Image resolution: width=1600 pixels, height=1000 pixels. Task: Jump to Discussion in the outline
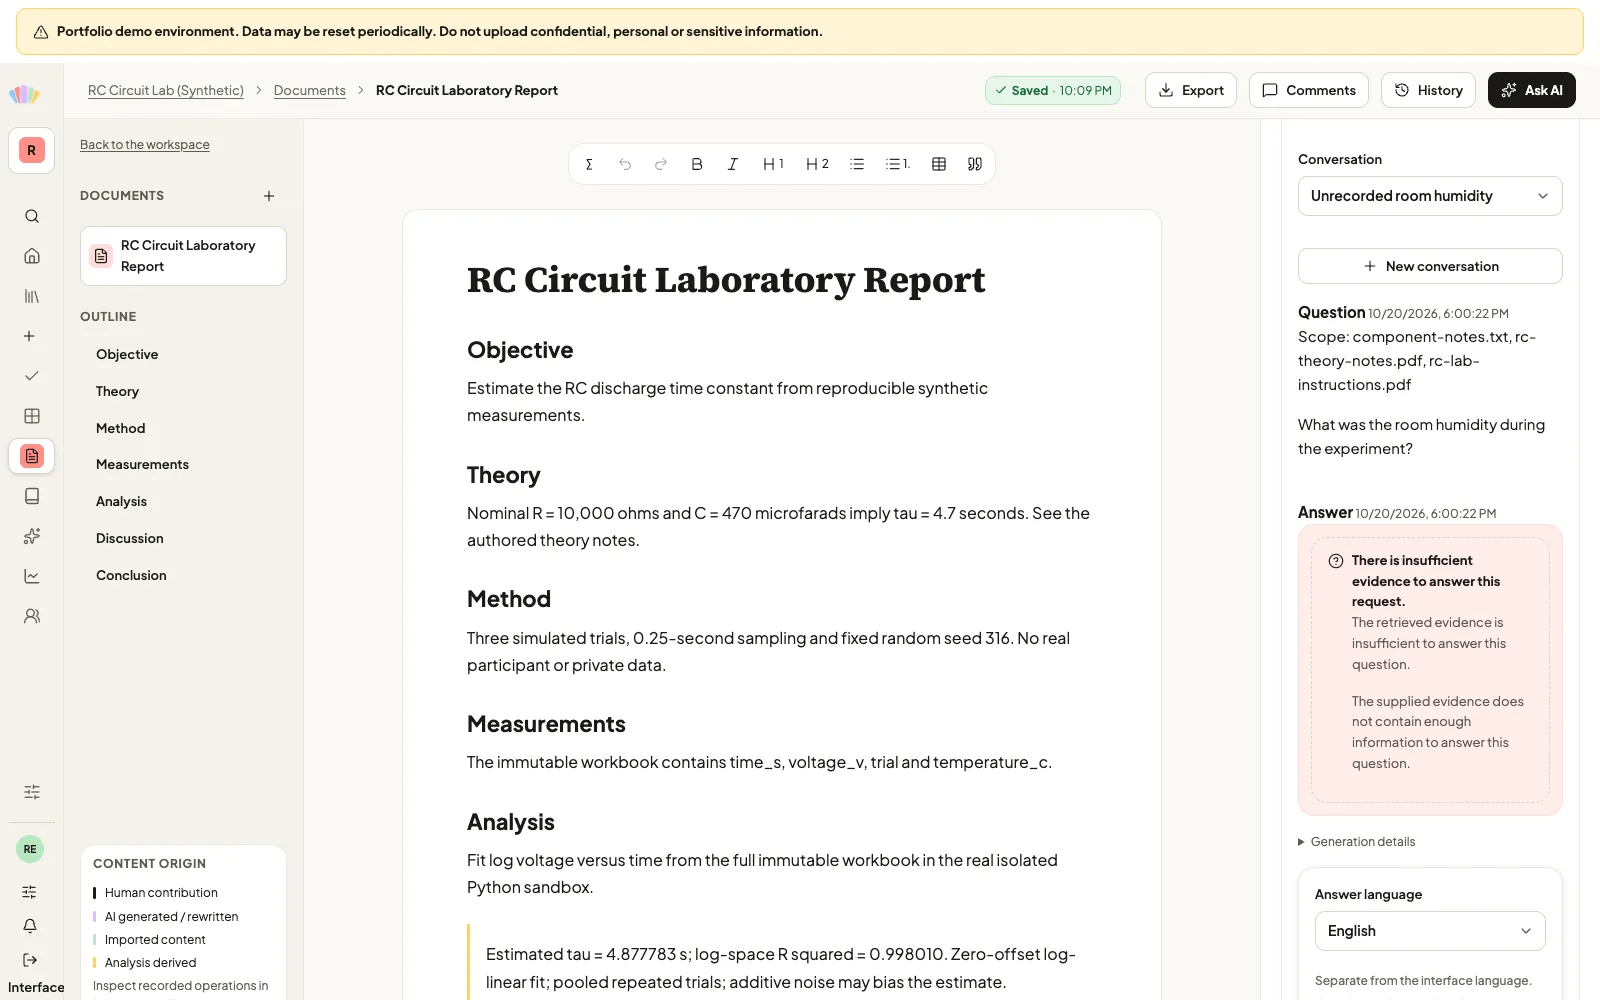[130, 539]
